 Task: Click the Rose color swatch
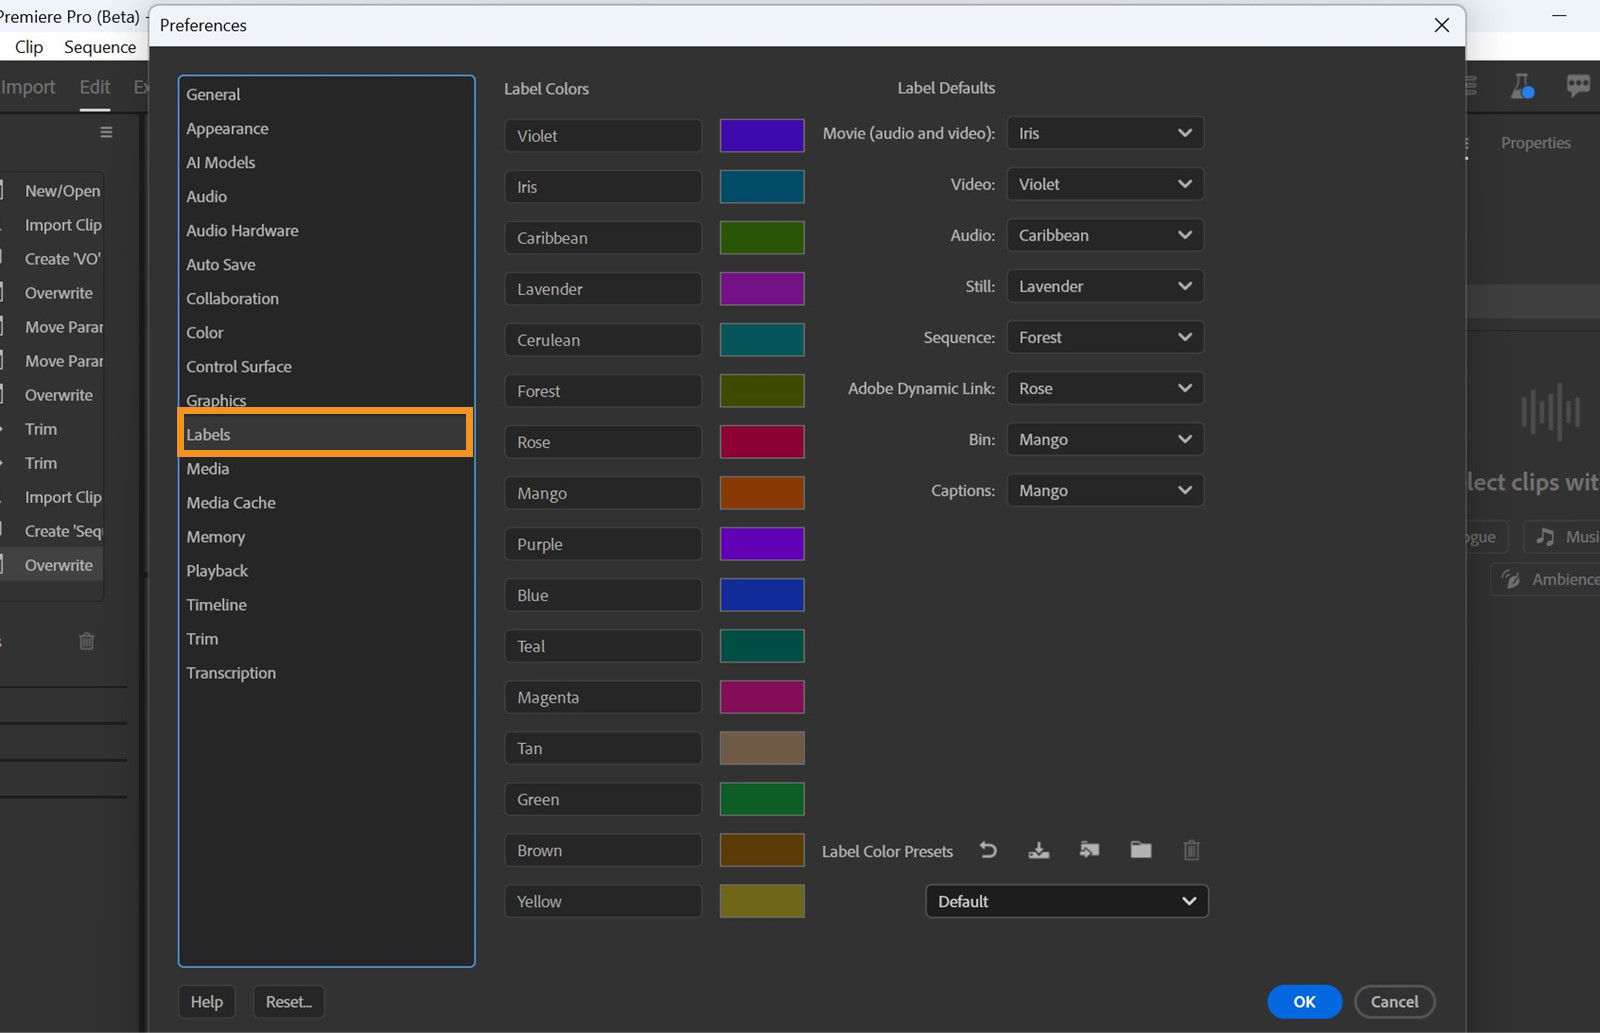761,441
